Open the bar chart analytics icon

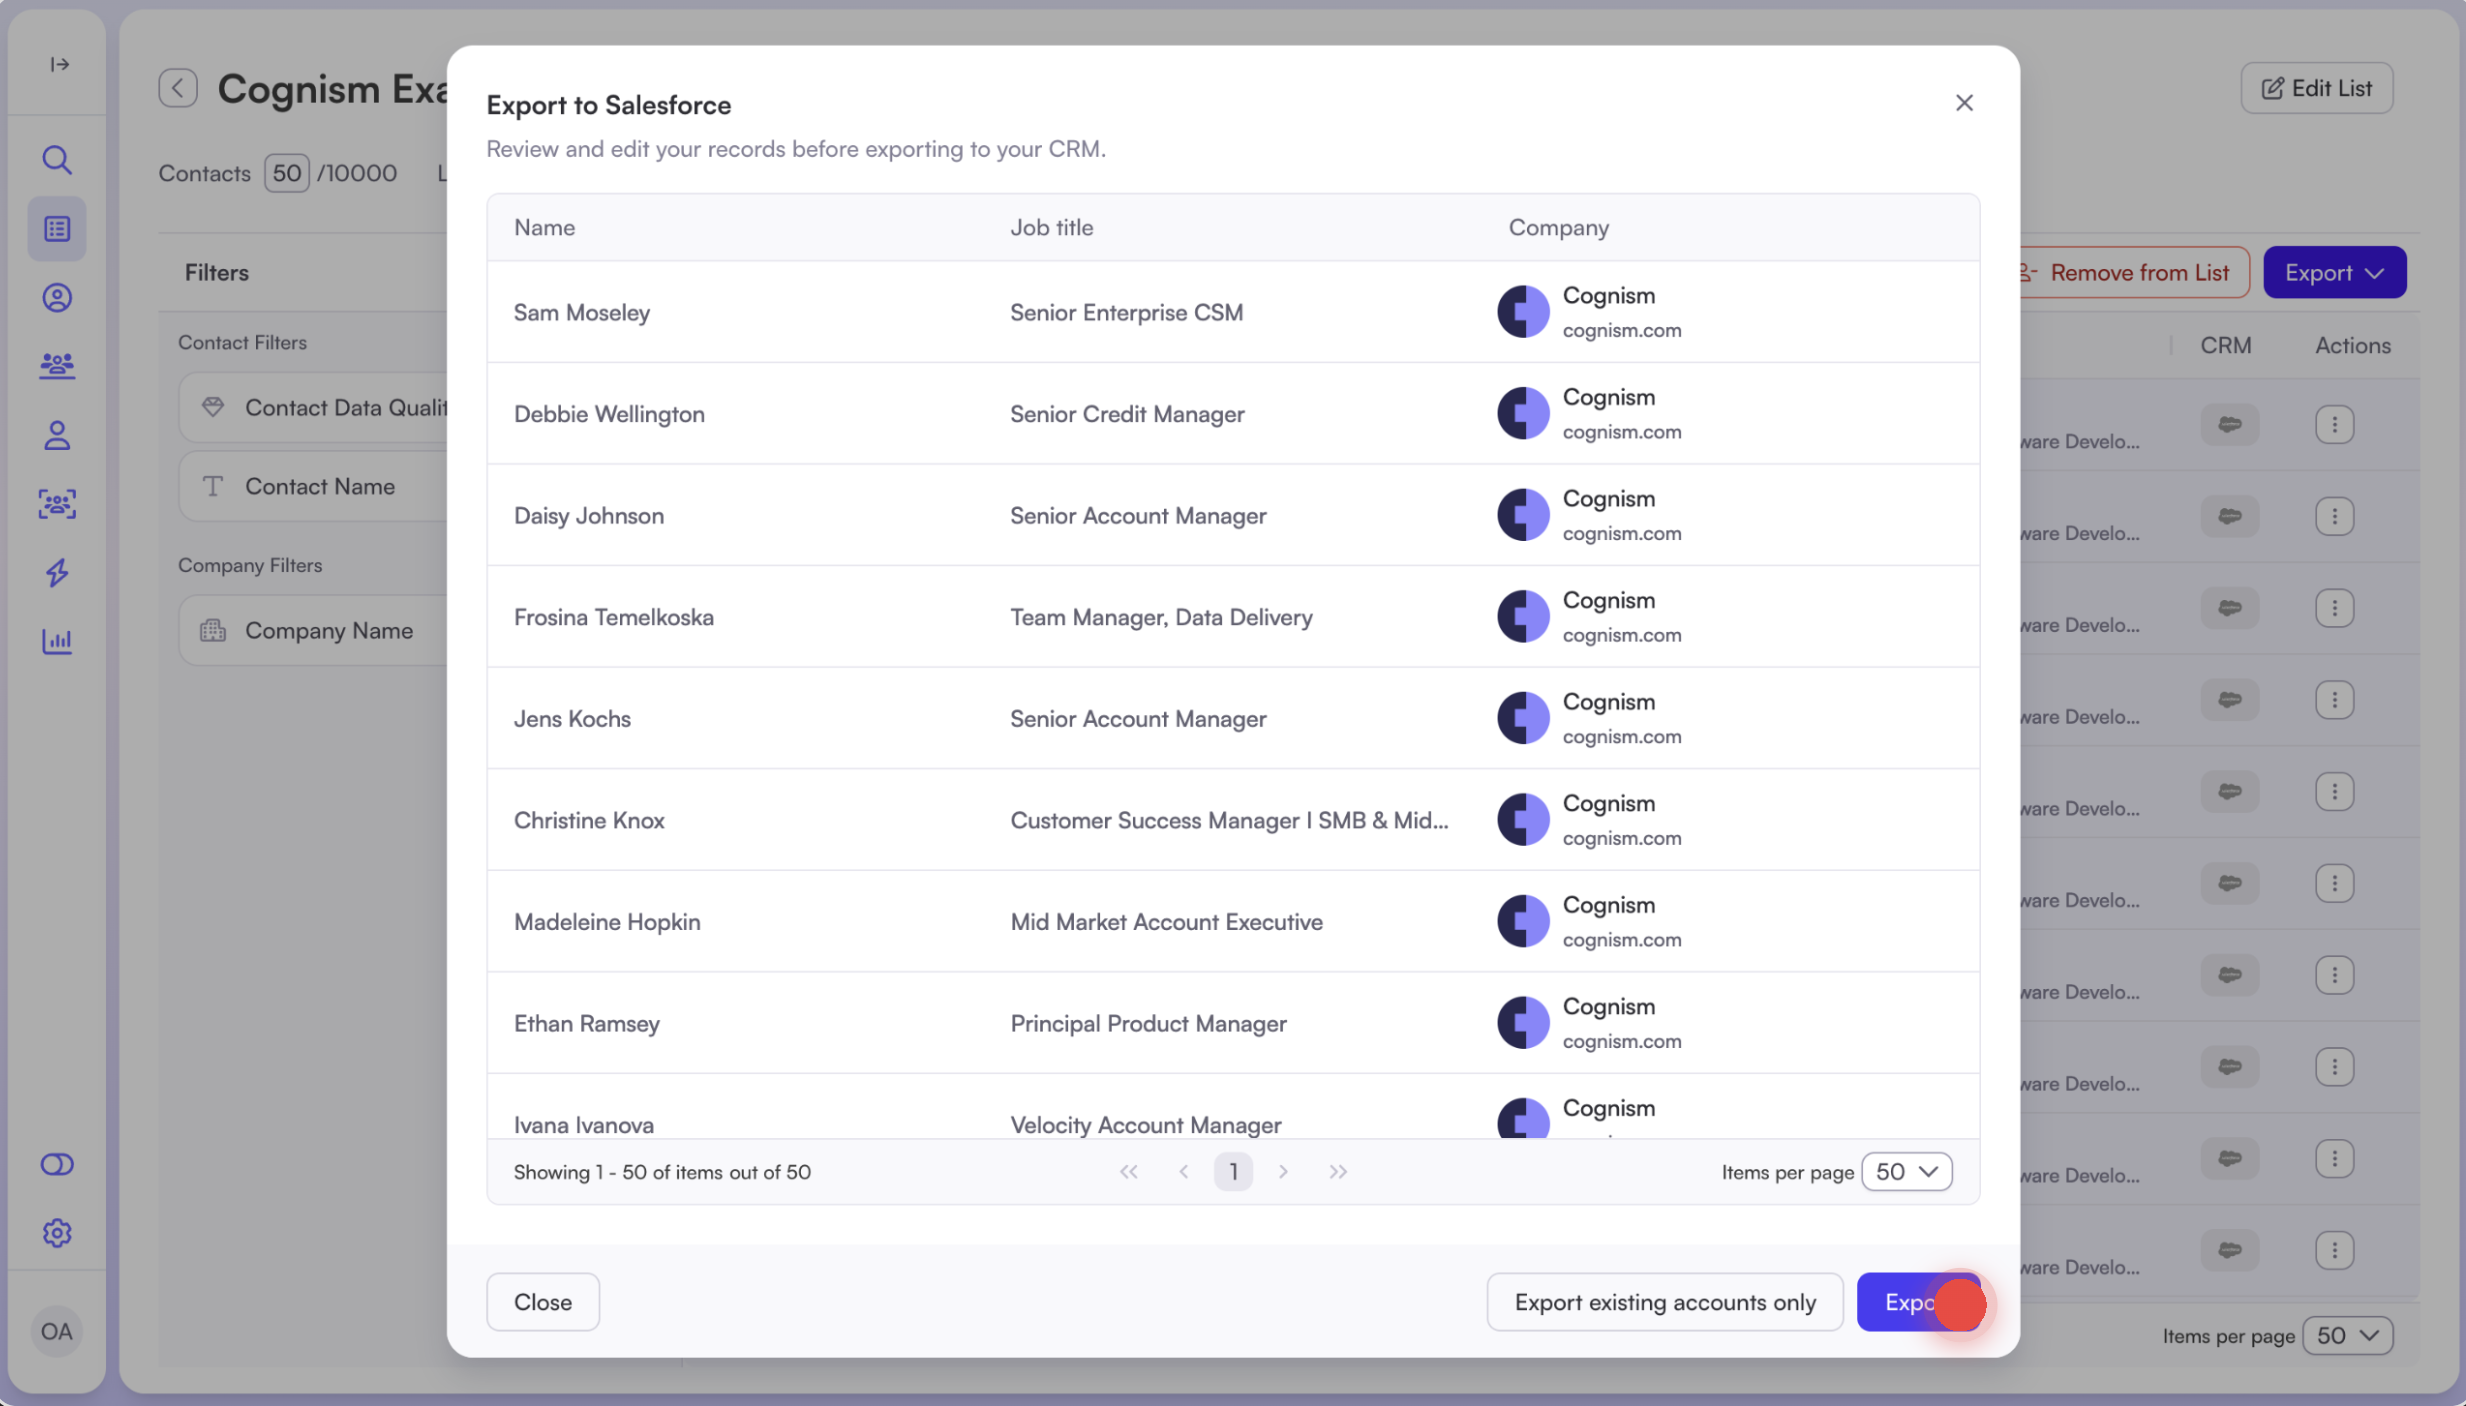point(57,641)
